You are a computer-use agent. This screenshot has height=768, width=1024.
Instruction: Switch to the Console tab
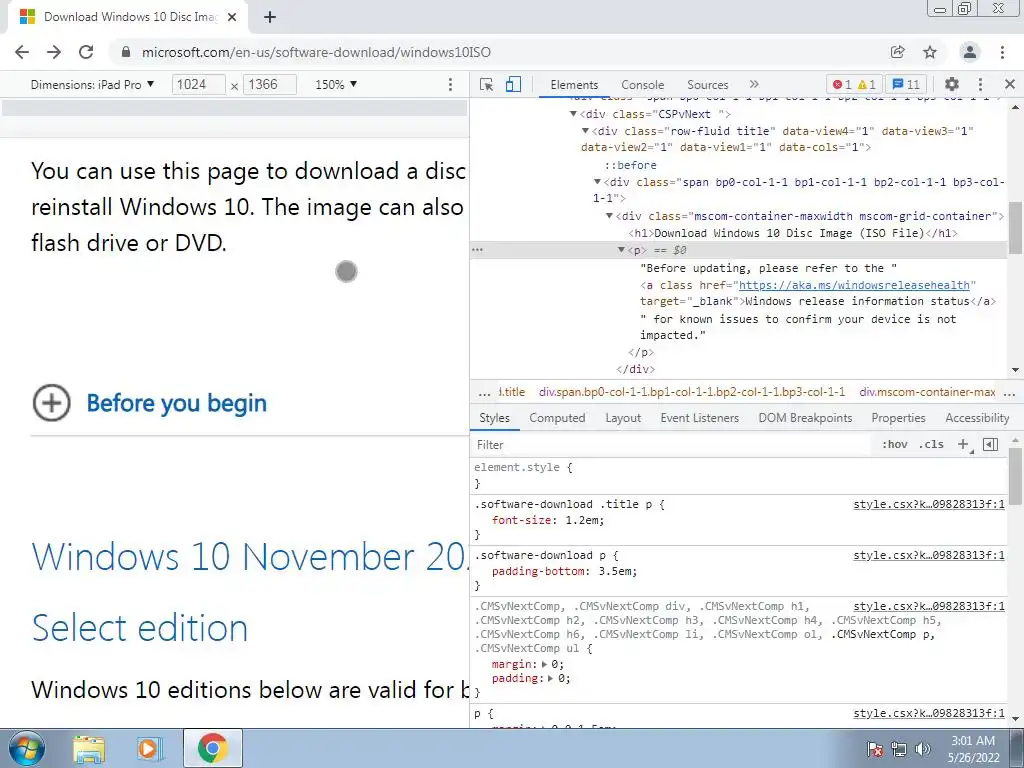[643, 85]
